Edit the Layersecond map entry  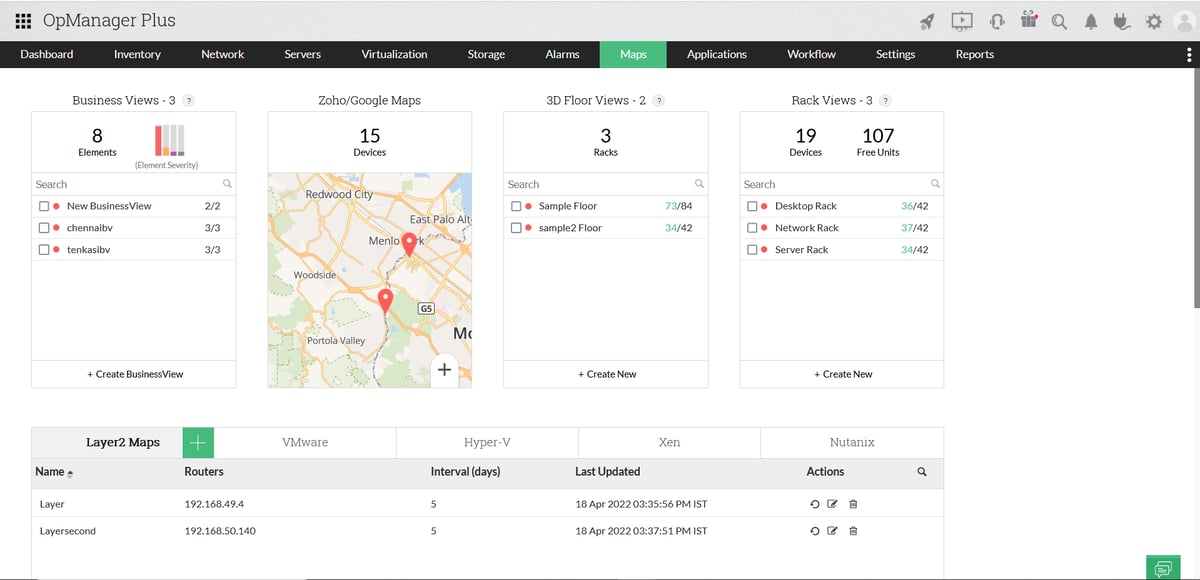[x=833, y=531]
